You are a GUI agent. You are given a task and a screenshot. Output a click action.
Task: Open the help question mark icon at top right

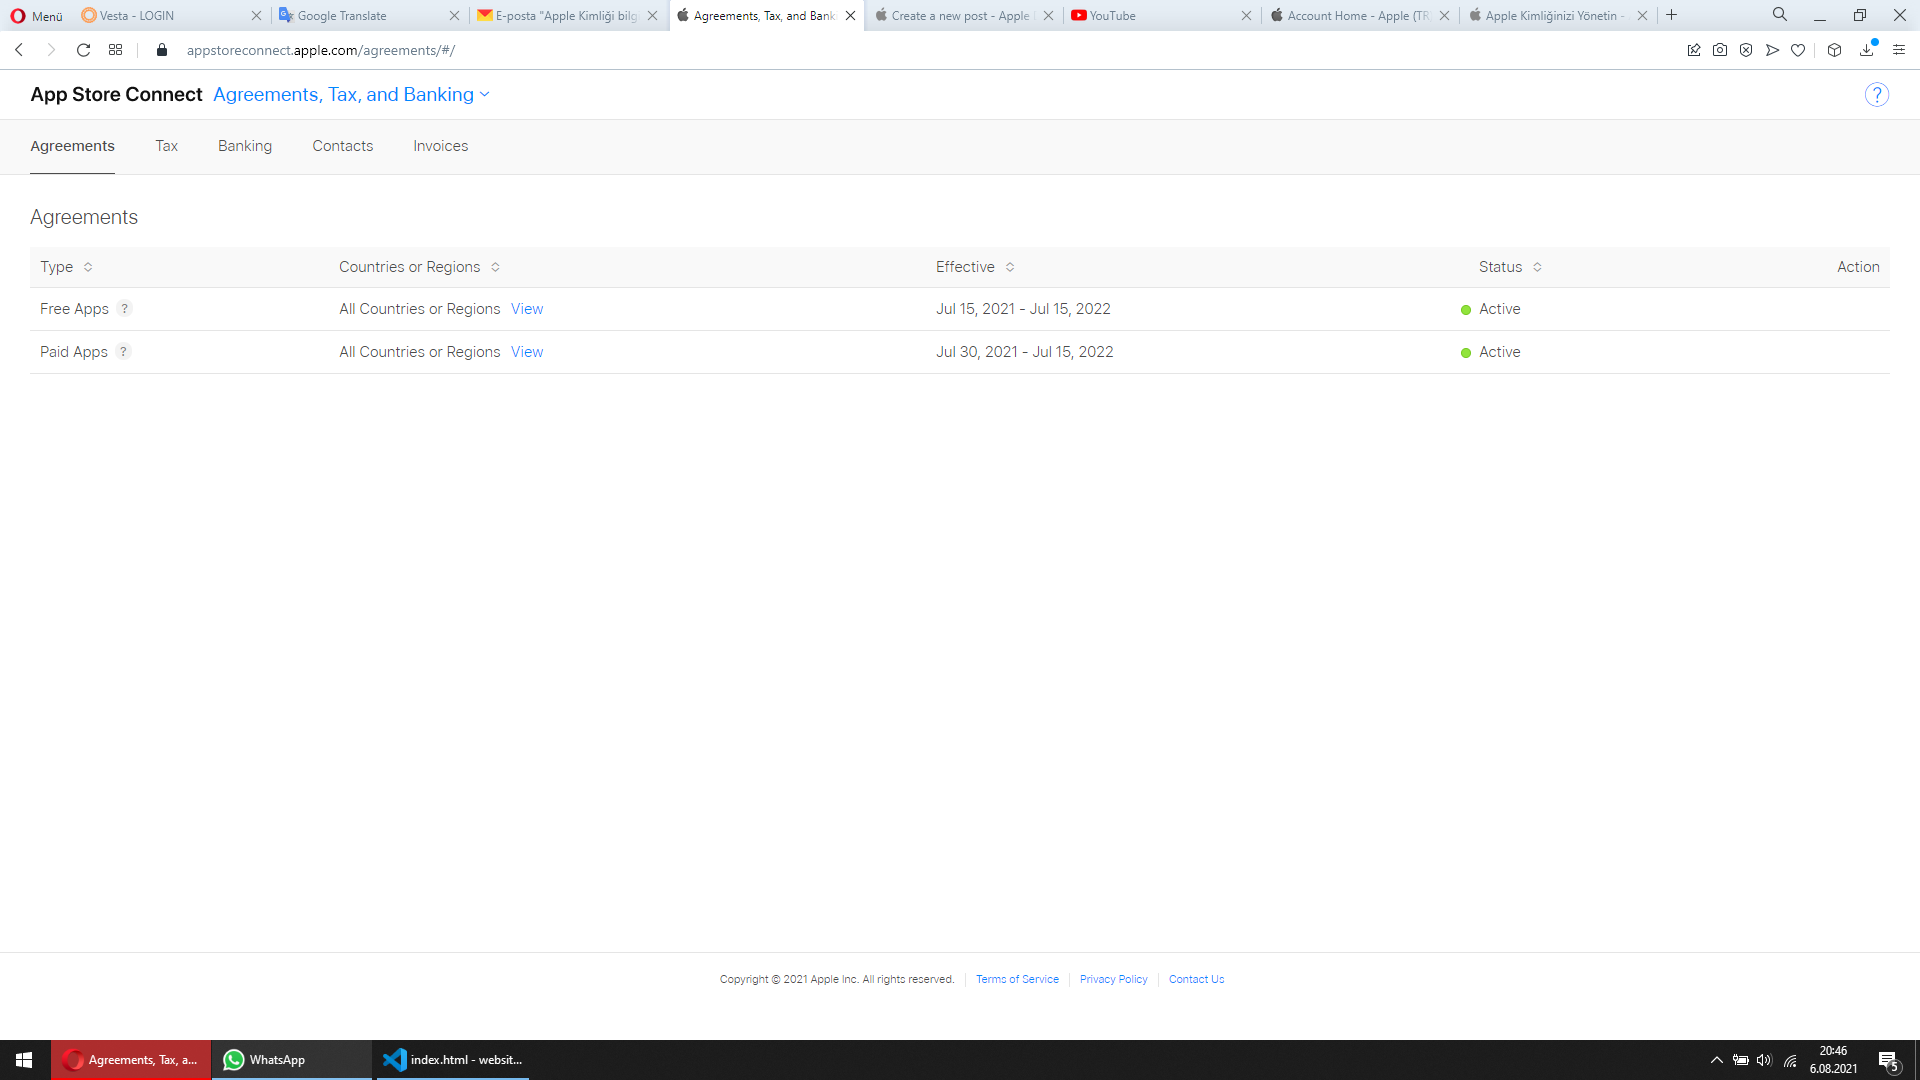pos(1876,95)
